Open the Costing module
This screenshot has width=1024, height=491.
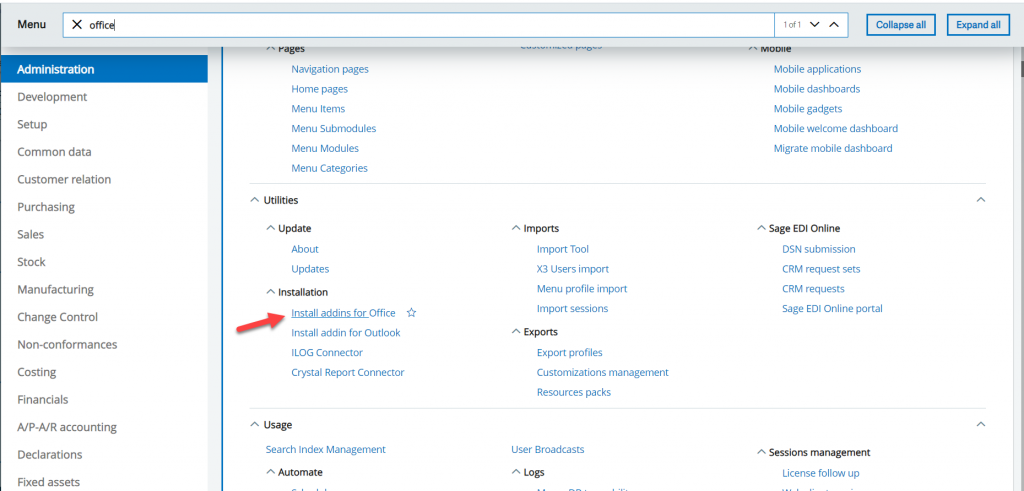[37, 372]
